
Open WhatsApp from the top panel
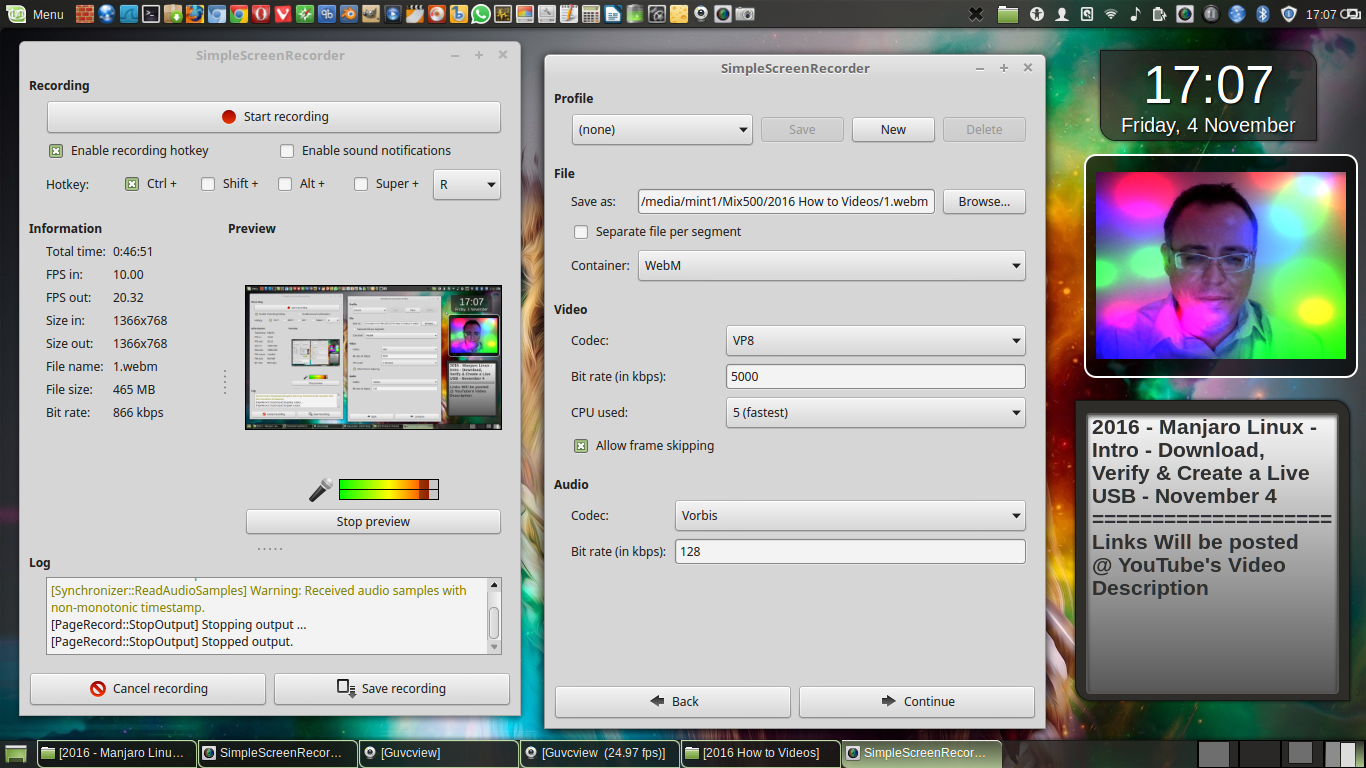[x=481, y=14]
